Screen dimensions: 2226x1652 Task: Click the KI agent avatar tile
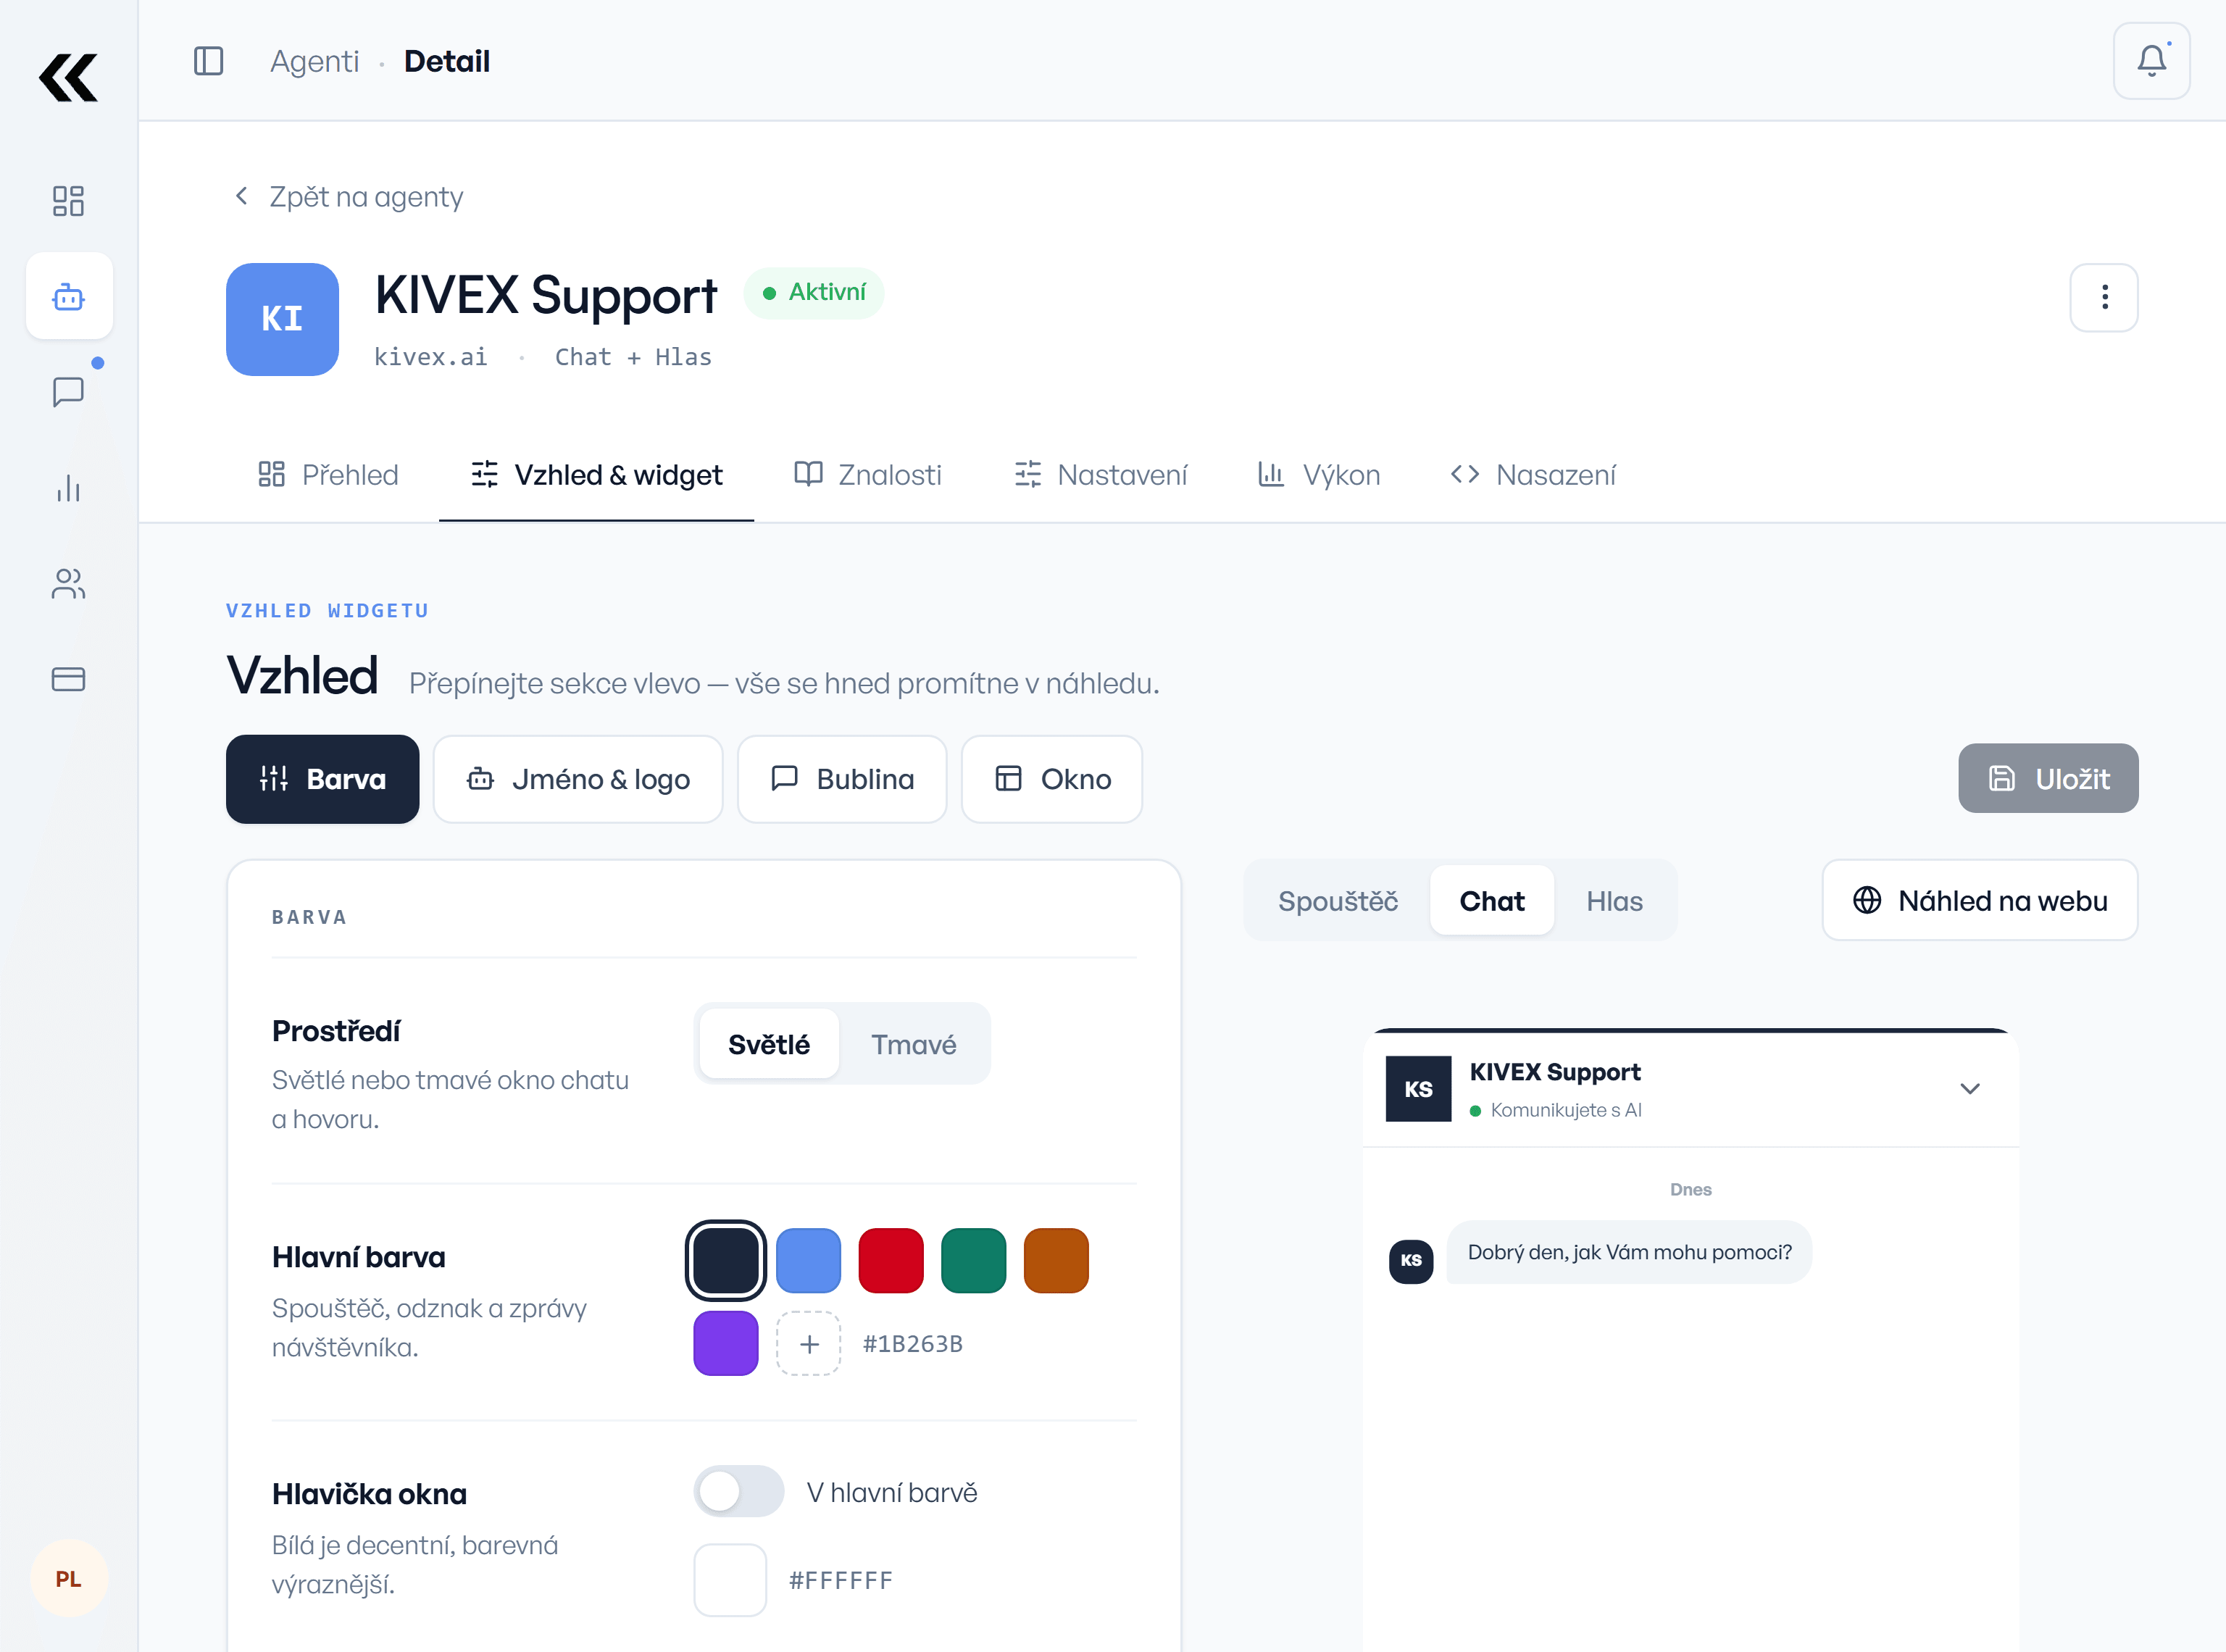coord(282,319)
